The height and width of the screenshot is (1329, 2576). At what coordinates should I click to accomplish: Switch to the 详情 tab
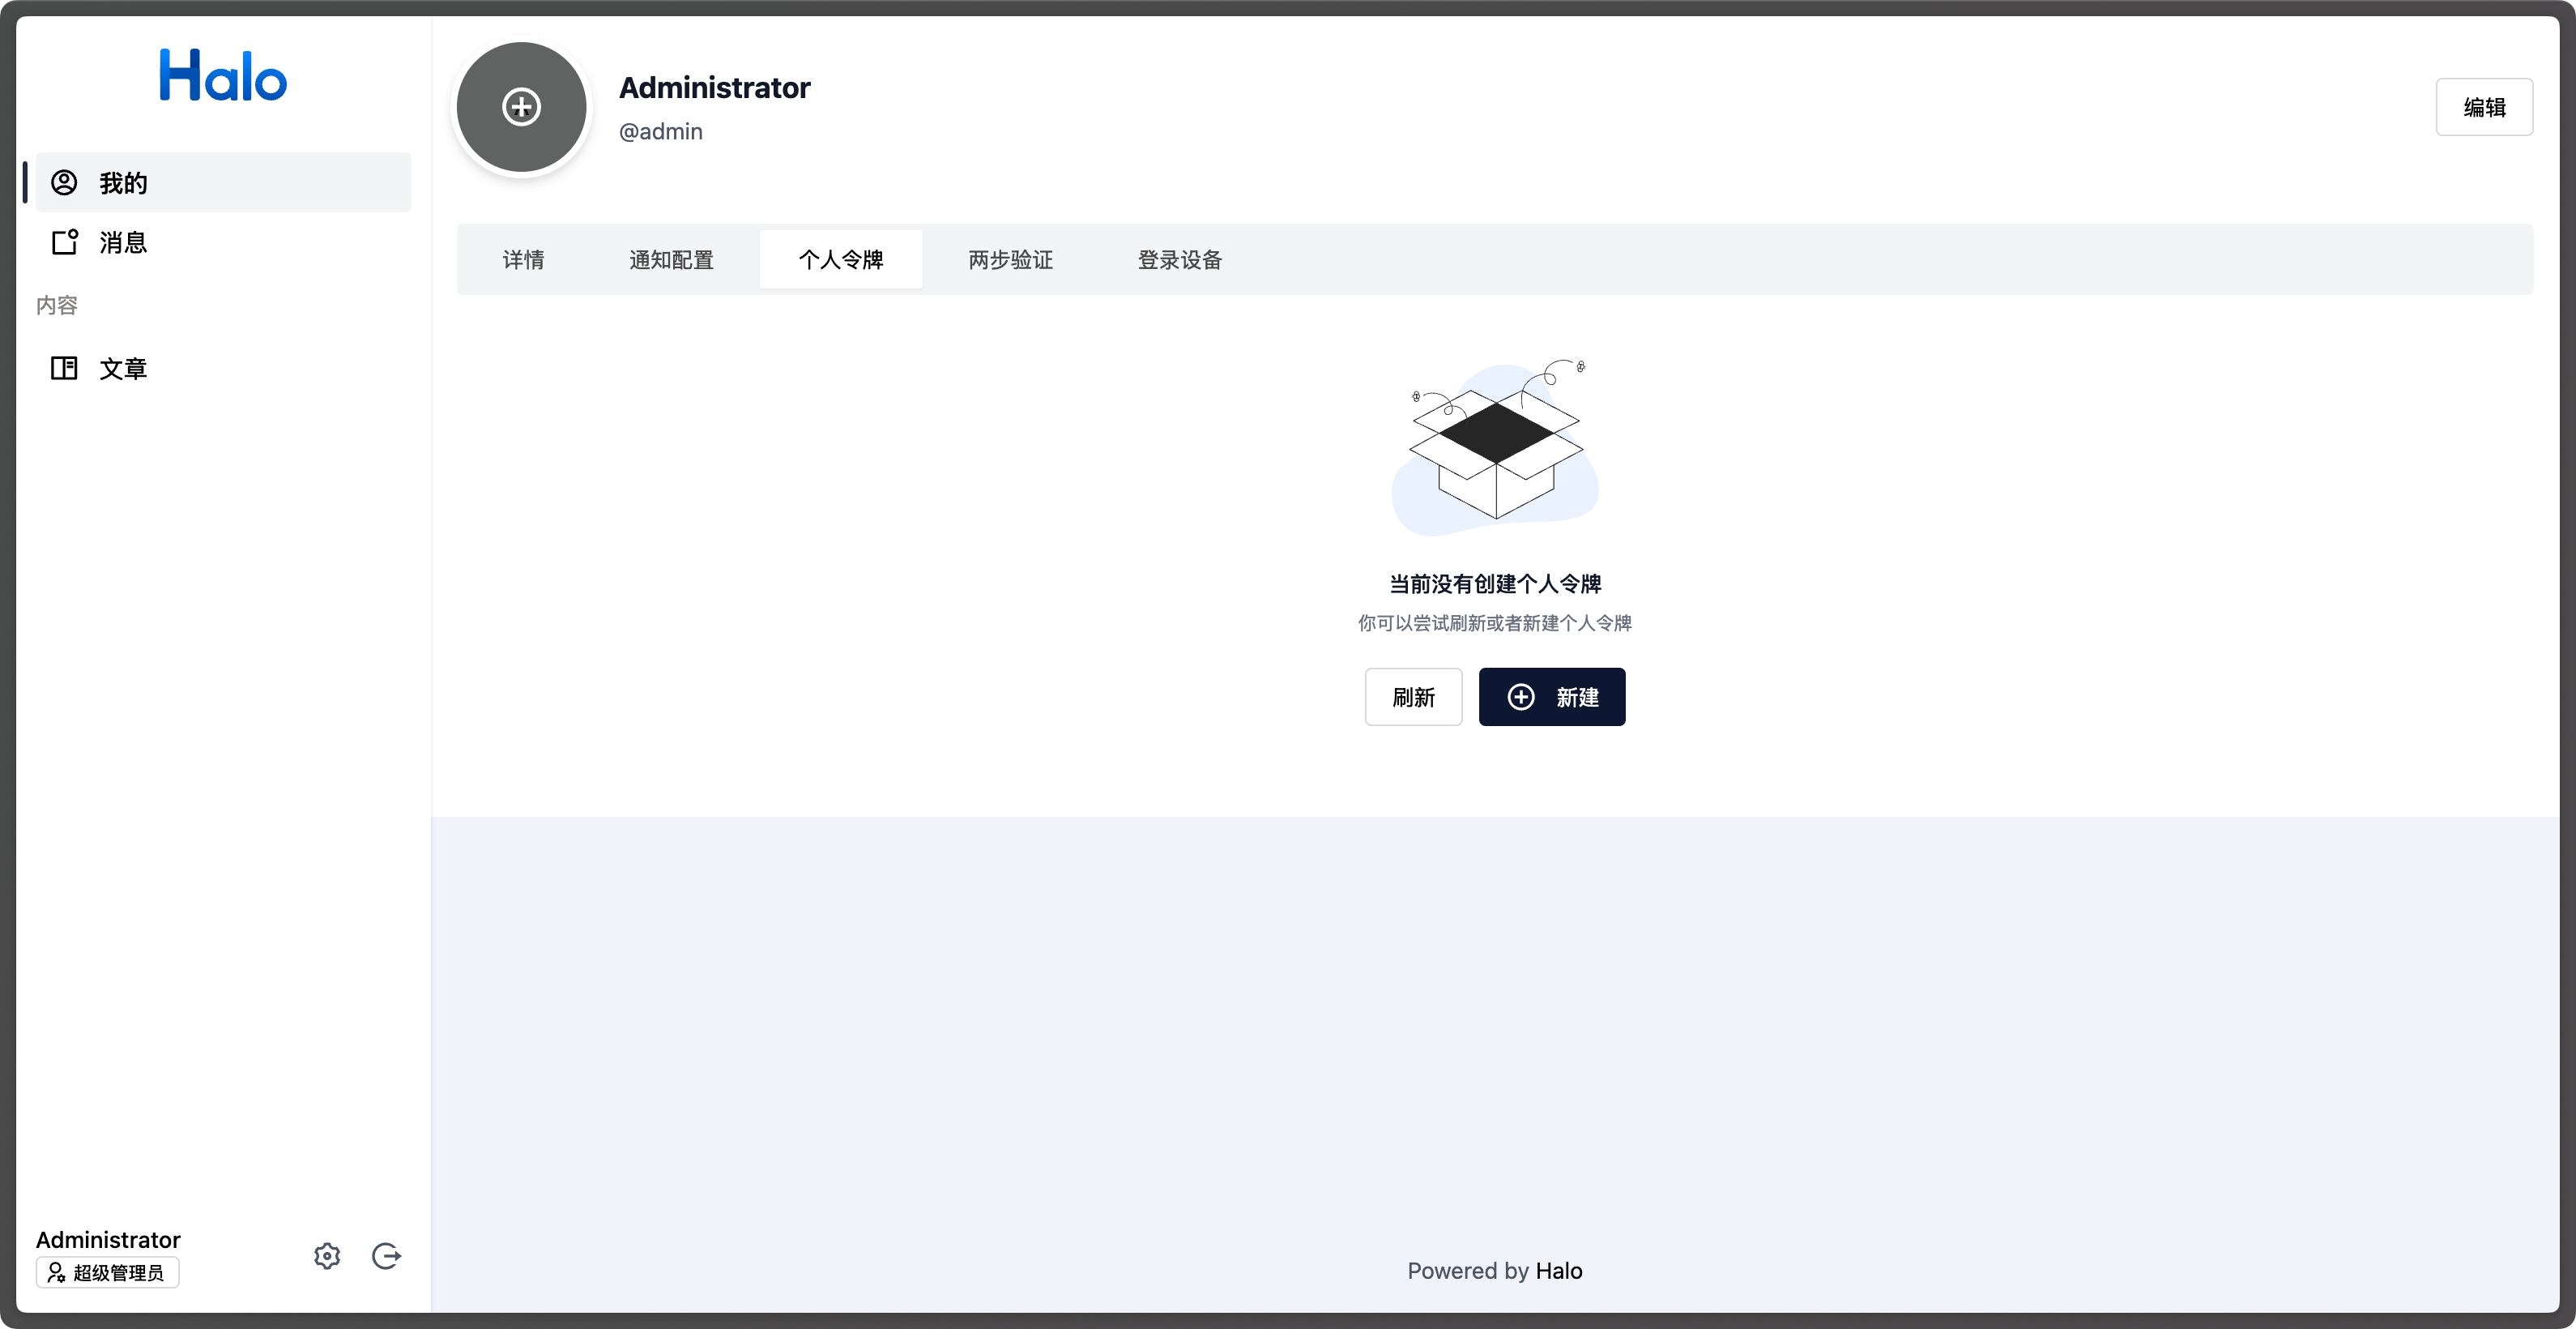[x=523, y=259]
